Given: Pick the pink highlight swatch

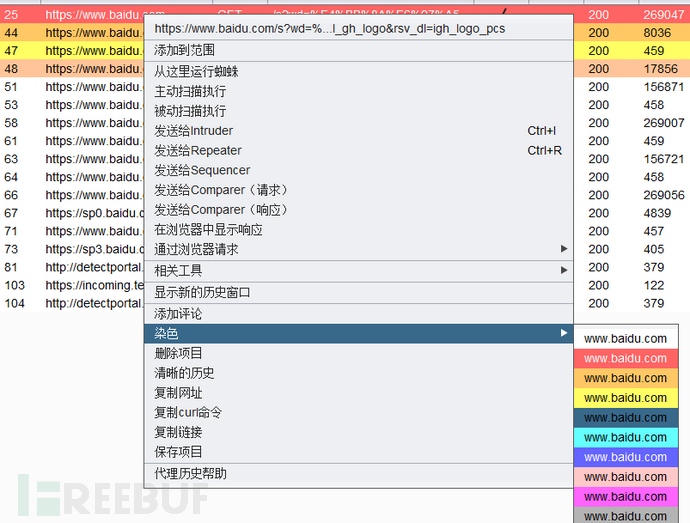Looking at the screenshot, I should 626,477.
